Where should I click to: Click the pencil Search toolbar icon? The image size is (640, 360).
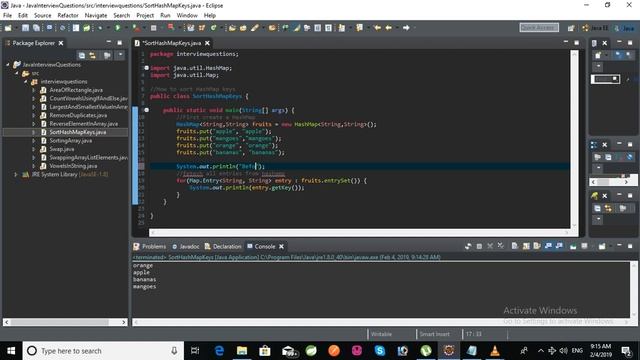click(255, 28)
